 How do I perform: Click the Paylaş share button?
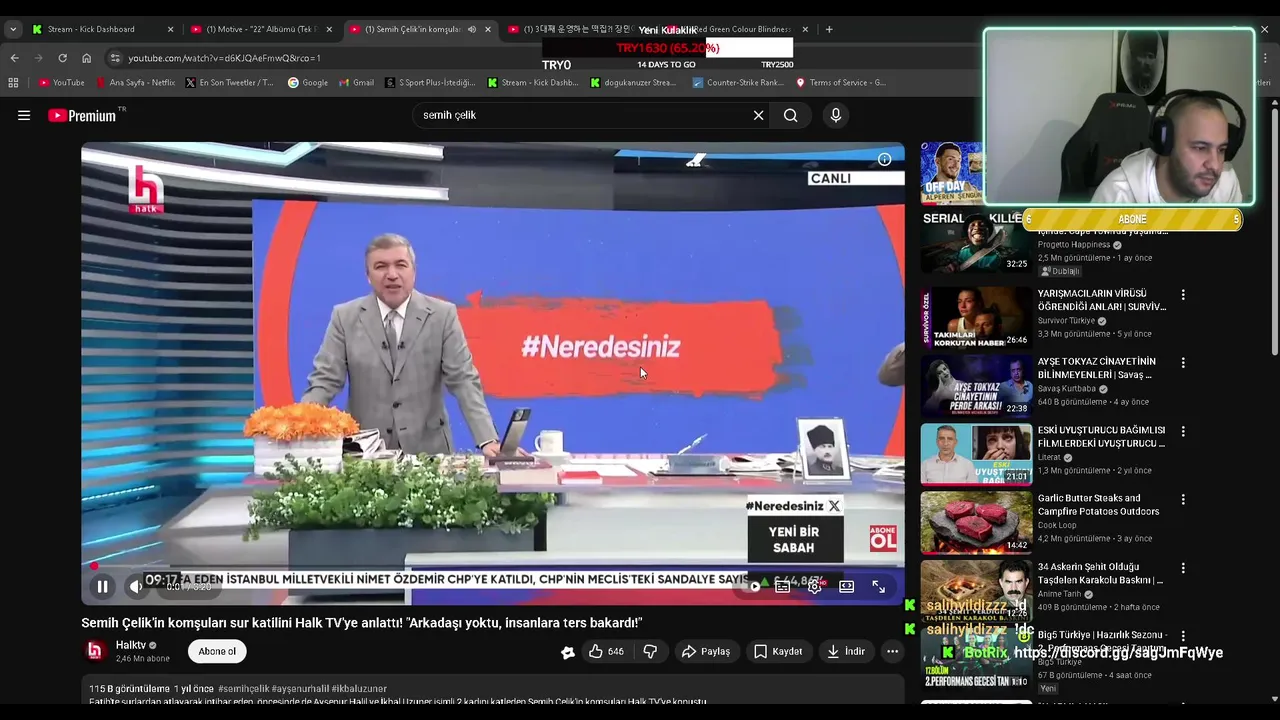(x=706, y=651)
